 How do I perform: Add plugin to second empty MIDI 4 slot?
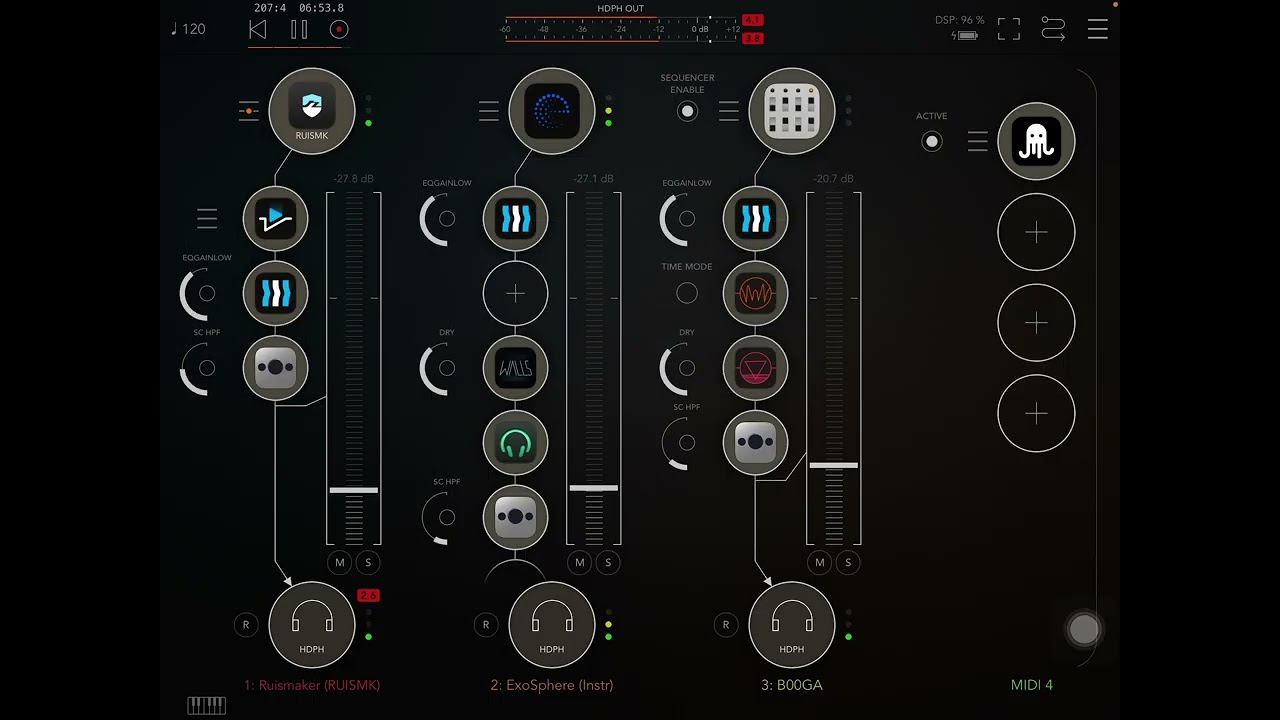pos(1036,323)
